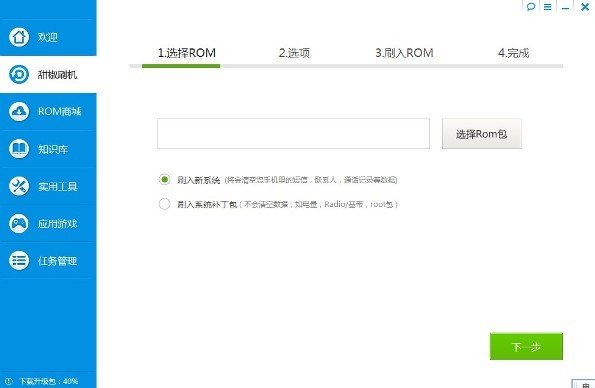The image size is (595, 388).
Task: Click the green 下一步 button
Action: pos(526,346)
